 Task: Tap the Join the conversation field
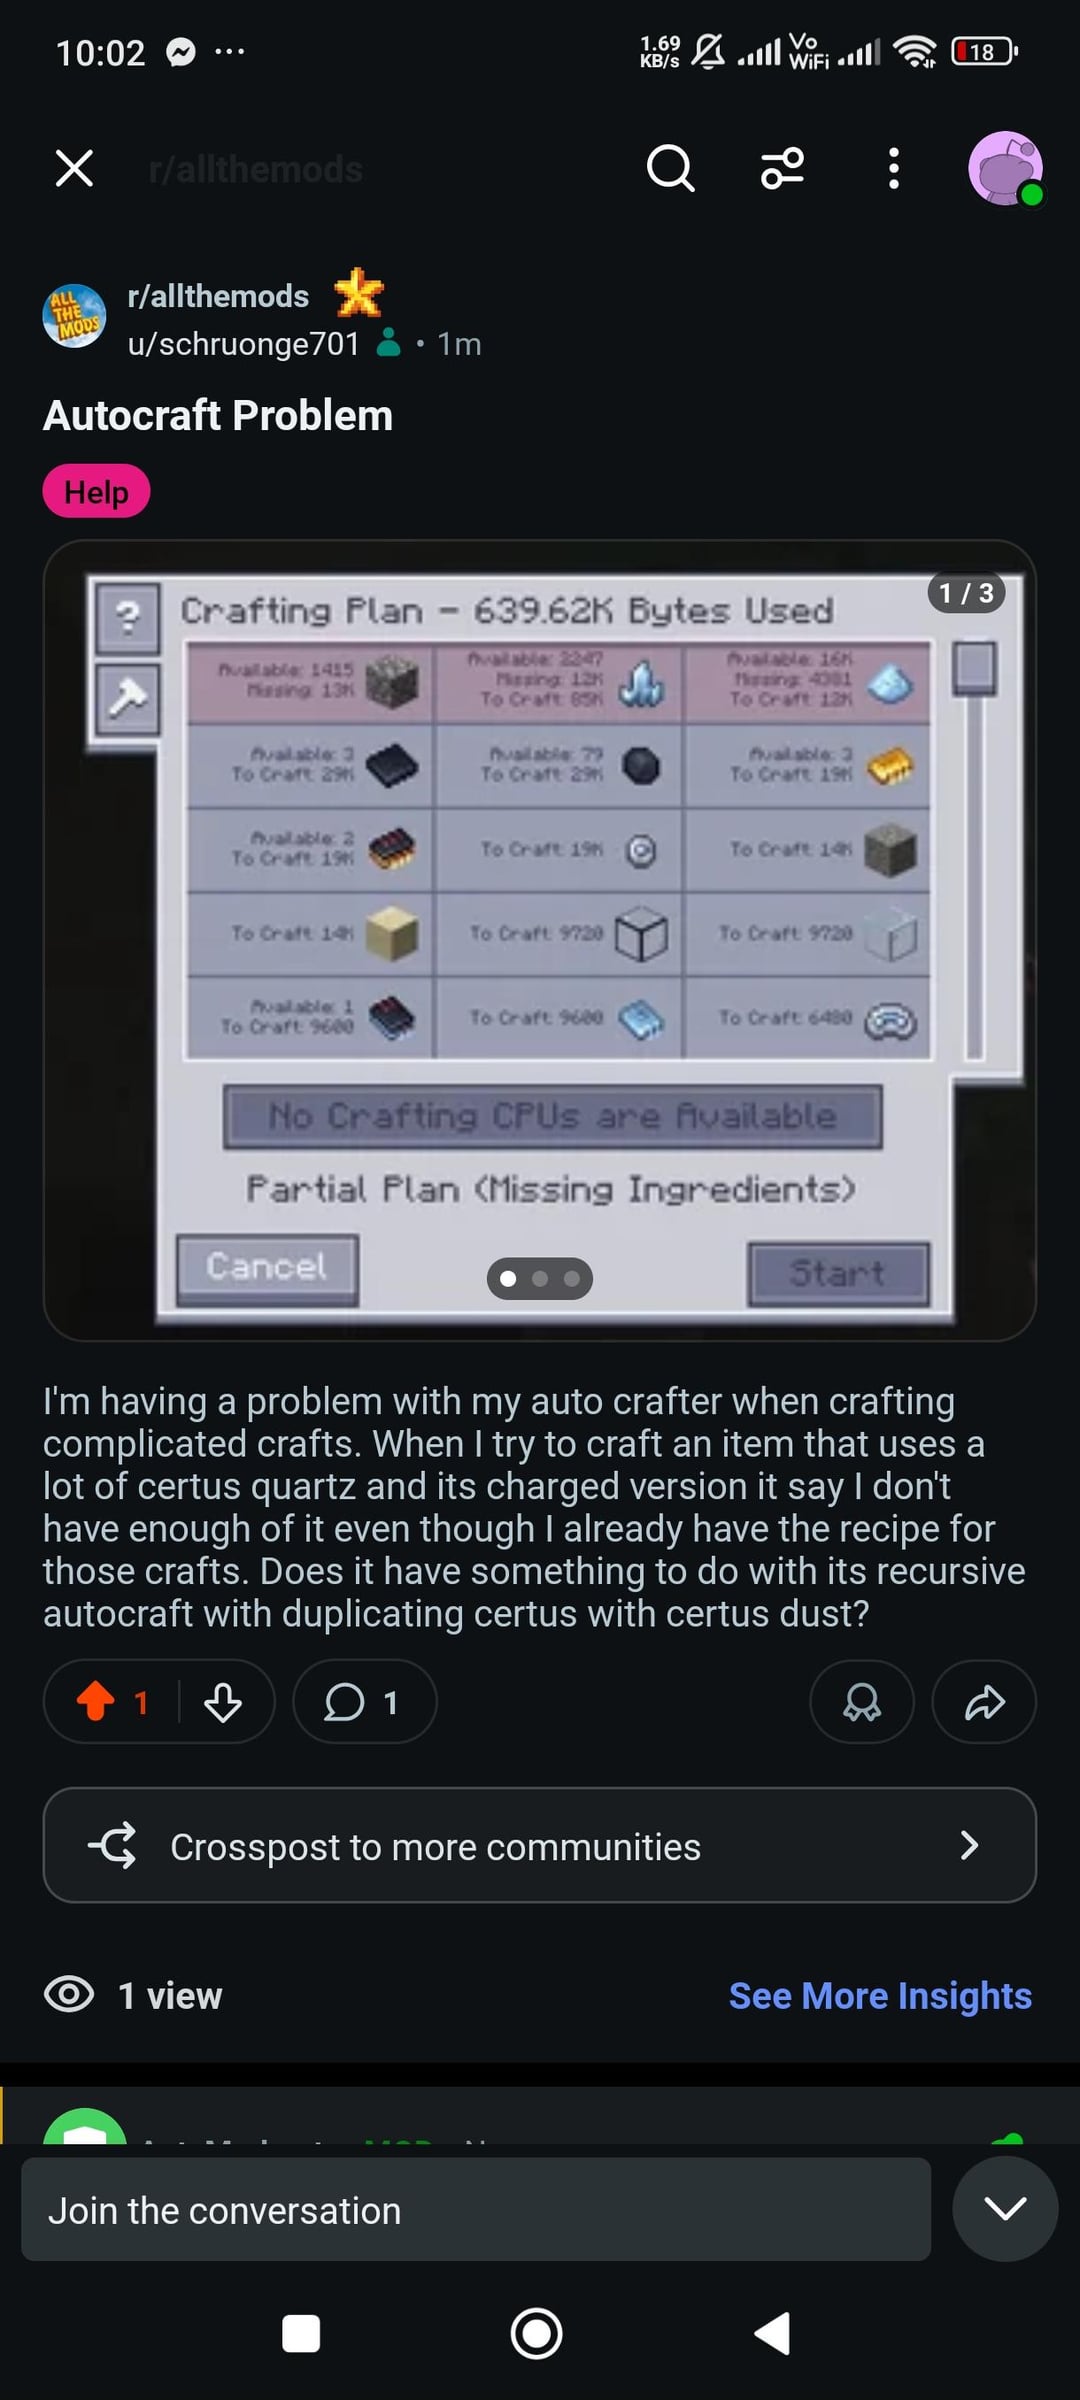pyautogui.click(x=476, y=2209)
